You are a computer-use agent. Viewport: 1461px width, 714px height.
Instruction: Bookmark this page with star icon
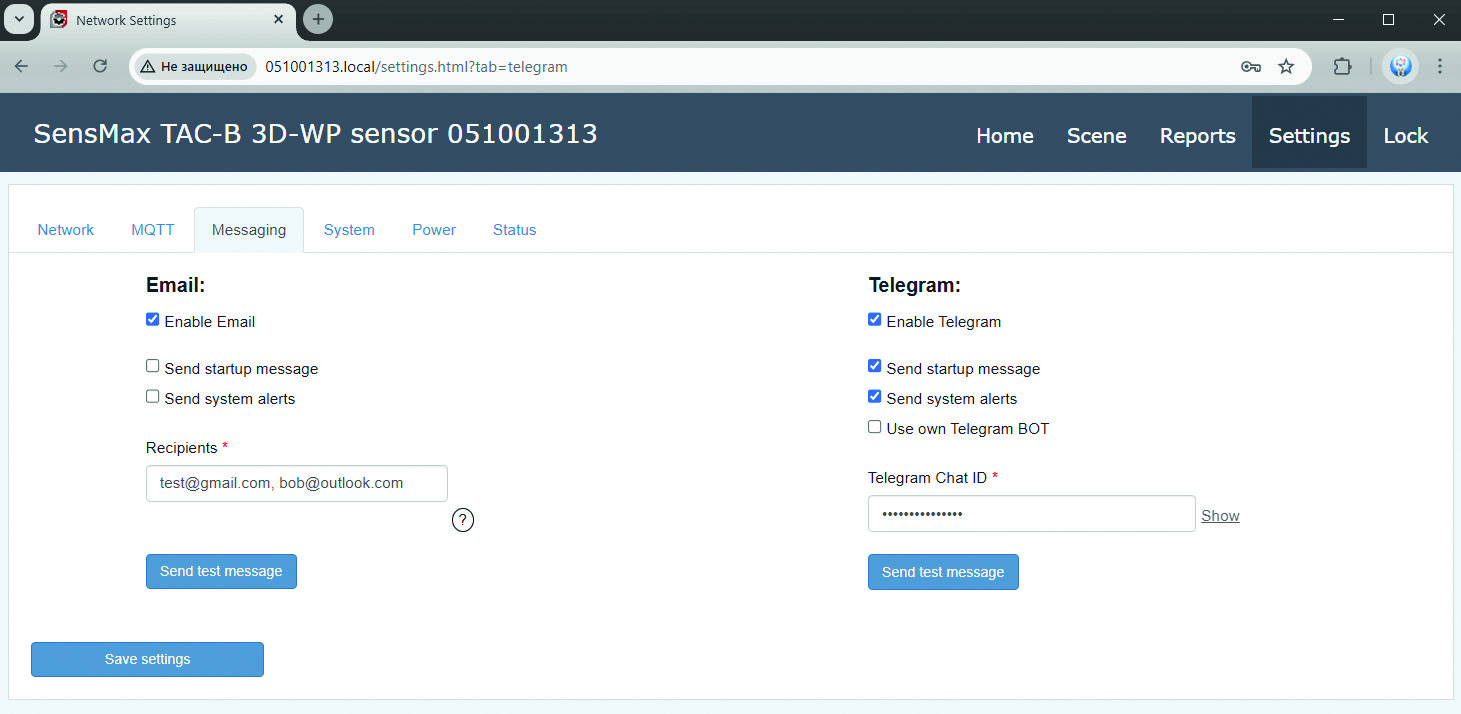pos(1286,67)
